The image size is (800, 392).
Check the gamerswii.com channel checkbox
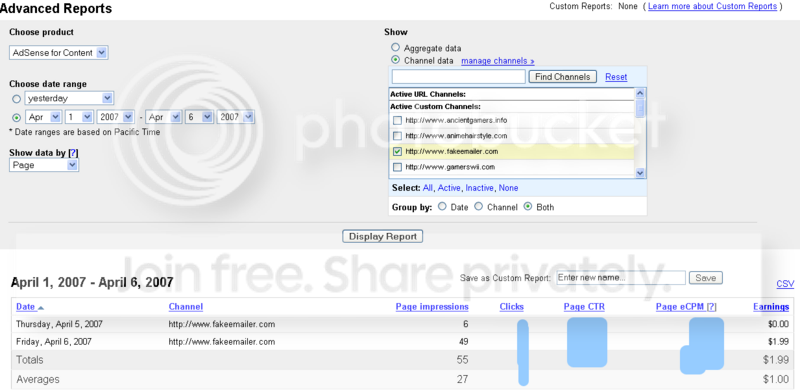(x=397, y=166)
